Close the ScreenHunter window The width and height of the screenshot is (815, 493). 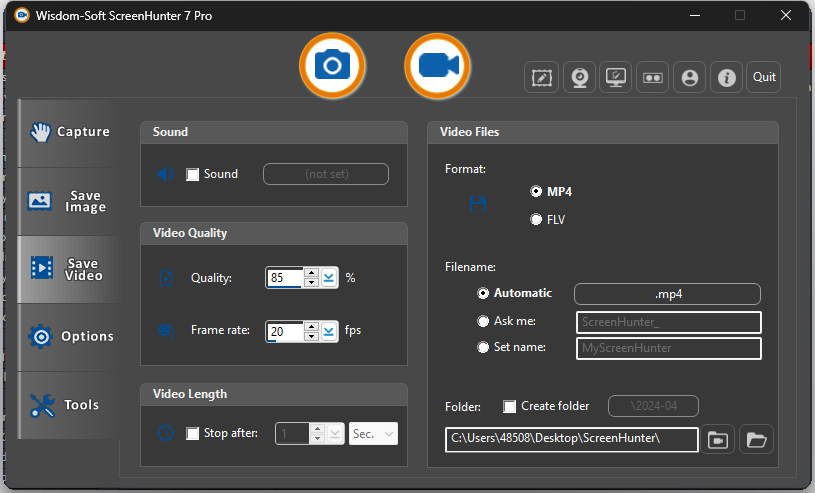(786, 15)
